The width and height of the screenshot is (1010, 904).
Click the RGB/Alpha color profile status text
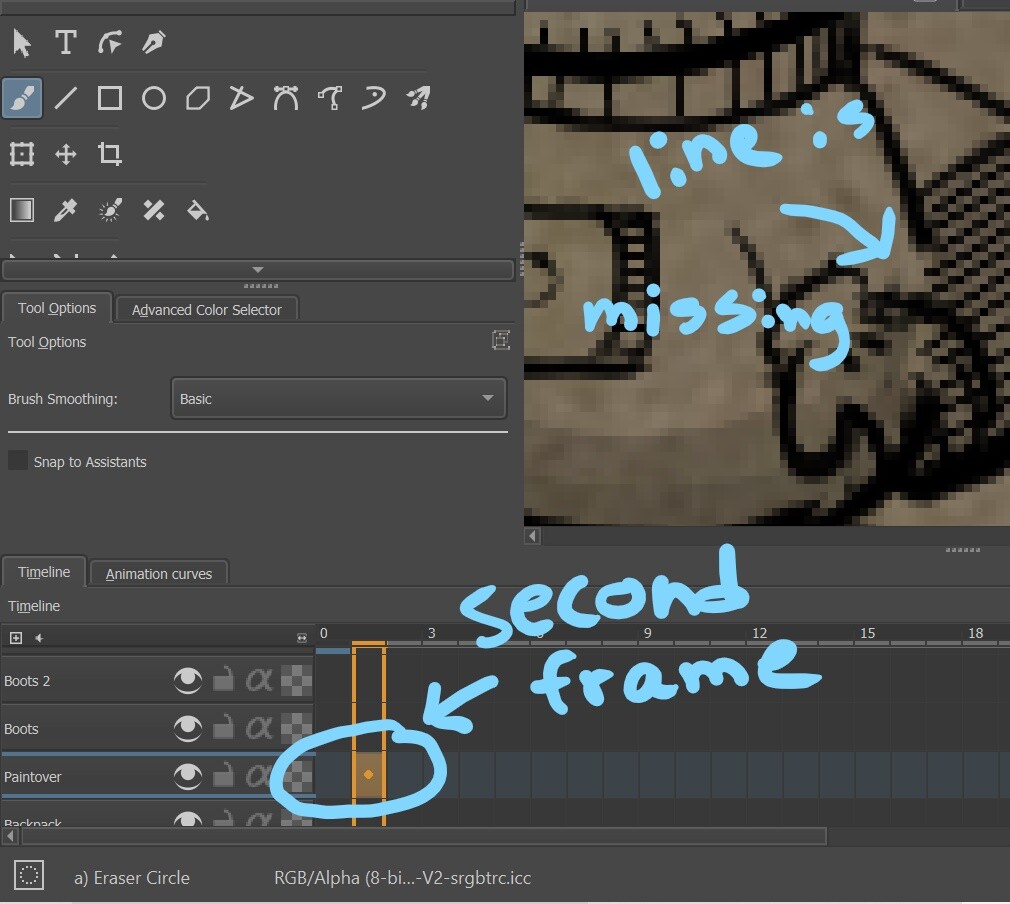[x=402, y=878]
